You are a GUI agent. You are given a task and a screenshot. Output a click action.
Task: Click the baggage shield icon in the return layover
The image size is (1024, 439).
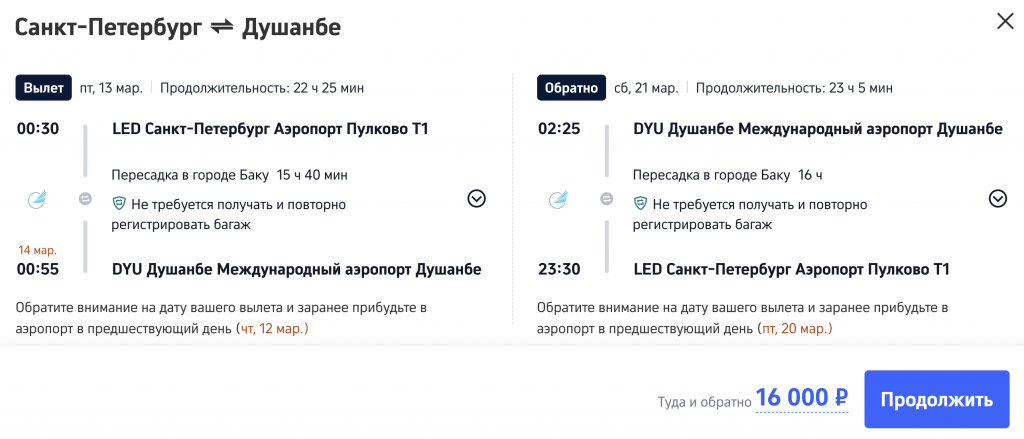pos(640,204)
